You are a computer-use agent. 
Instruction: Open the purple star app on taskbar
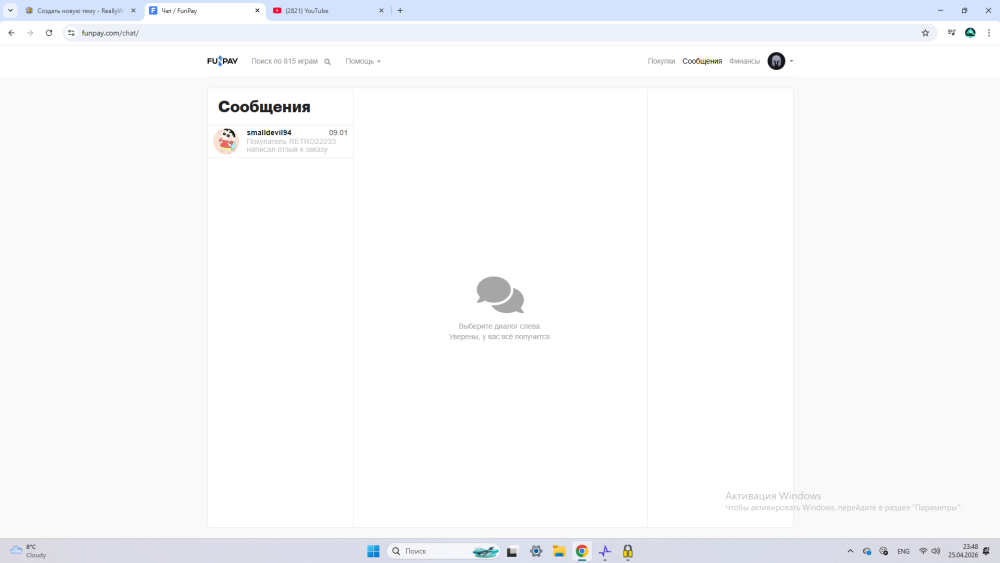[605, 552]
